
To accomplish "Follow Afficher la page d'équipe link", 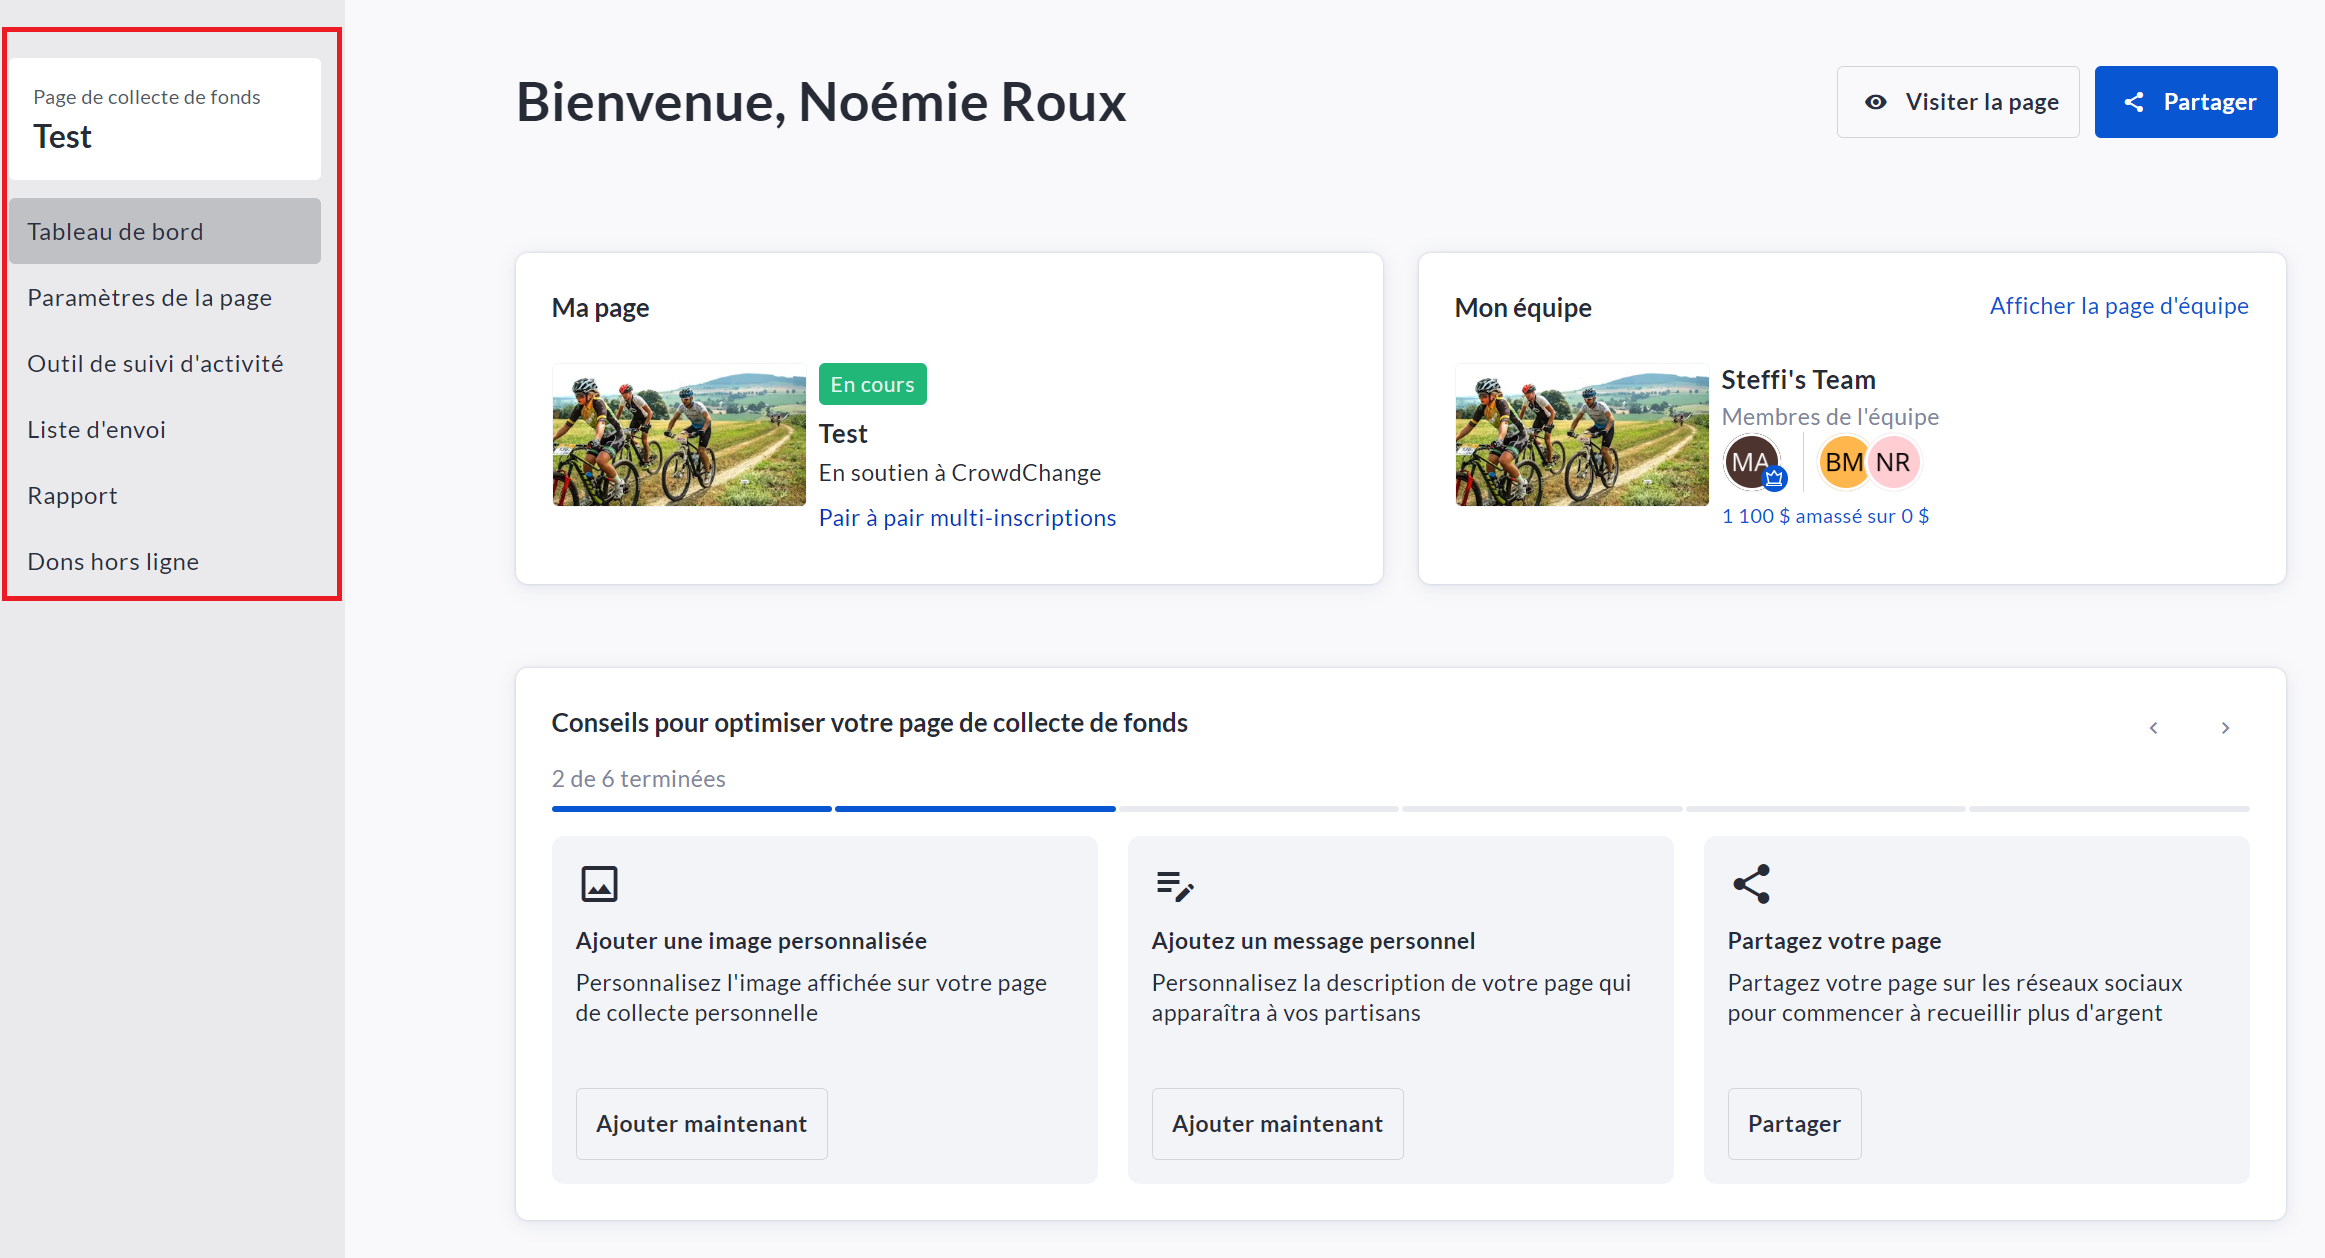I will click(x=2118, y=306).
